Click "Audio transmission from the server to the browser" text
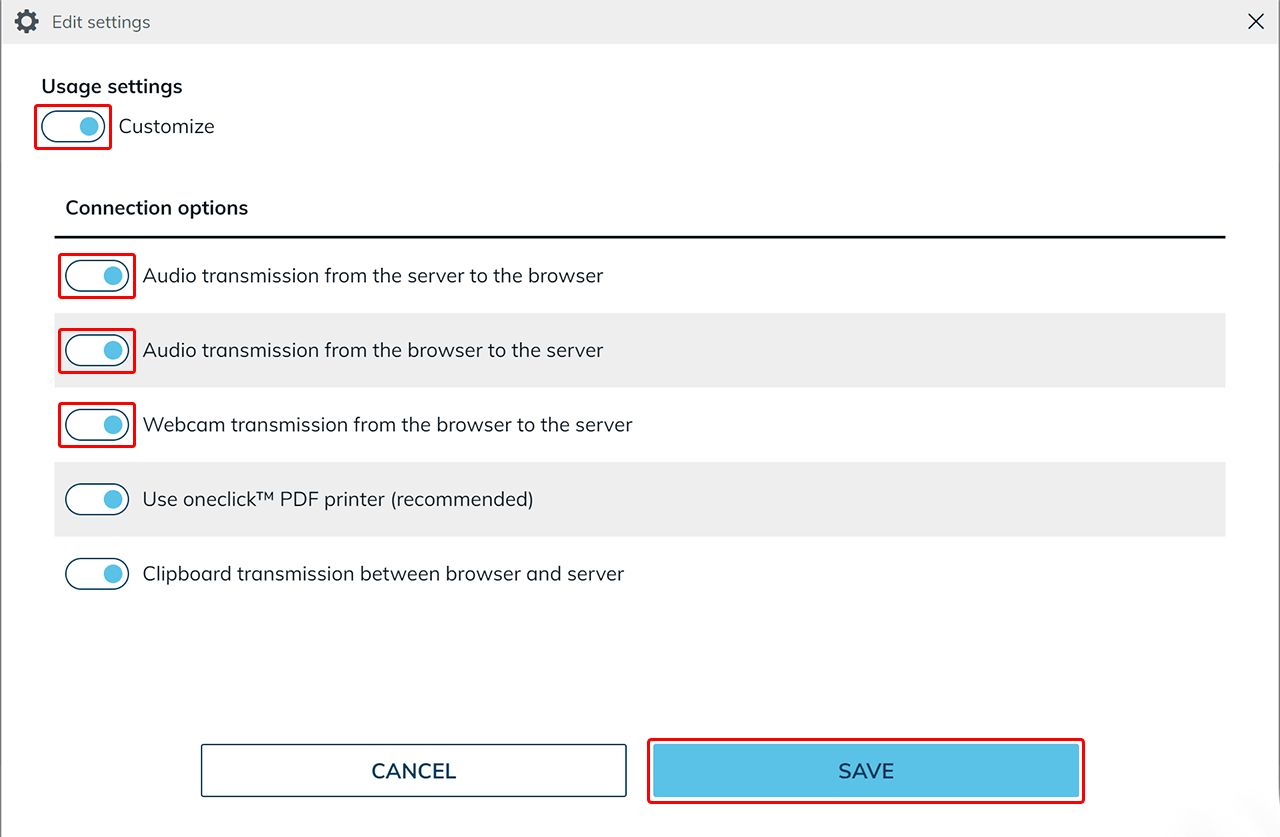This screenshot has height=837, width=1280. (x=372, y=275)
